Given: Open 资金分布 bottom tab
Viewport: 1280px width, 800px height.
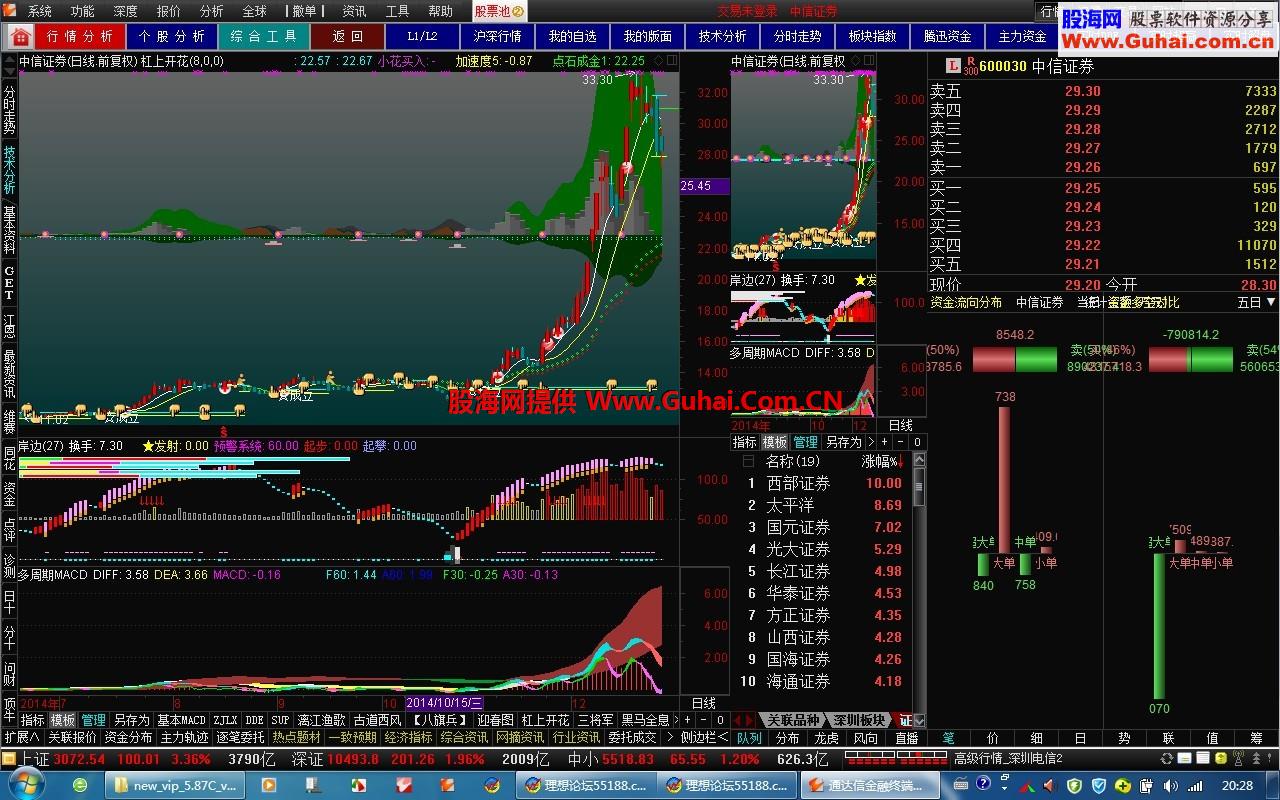Looking at the screenshot, I should pyautogui.click(x=128, y=738).
